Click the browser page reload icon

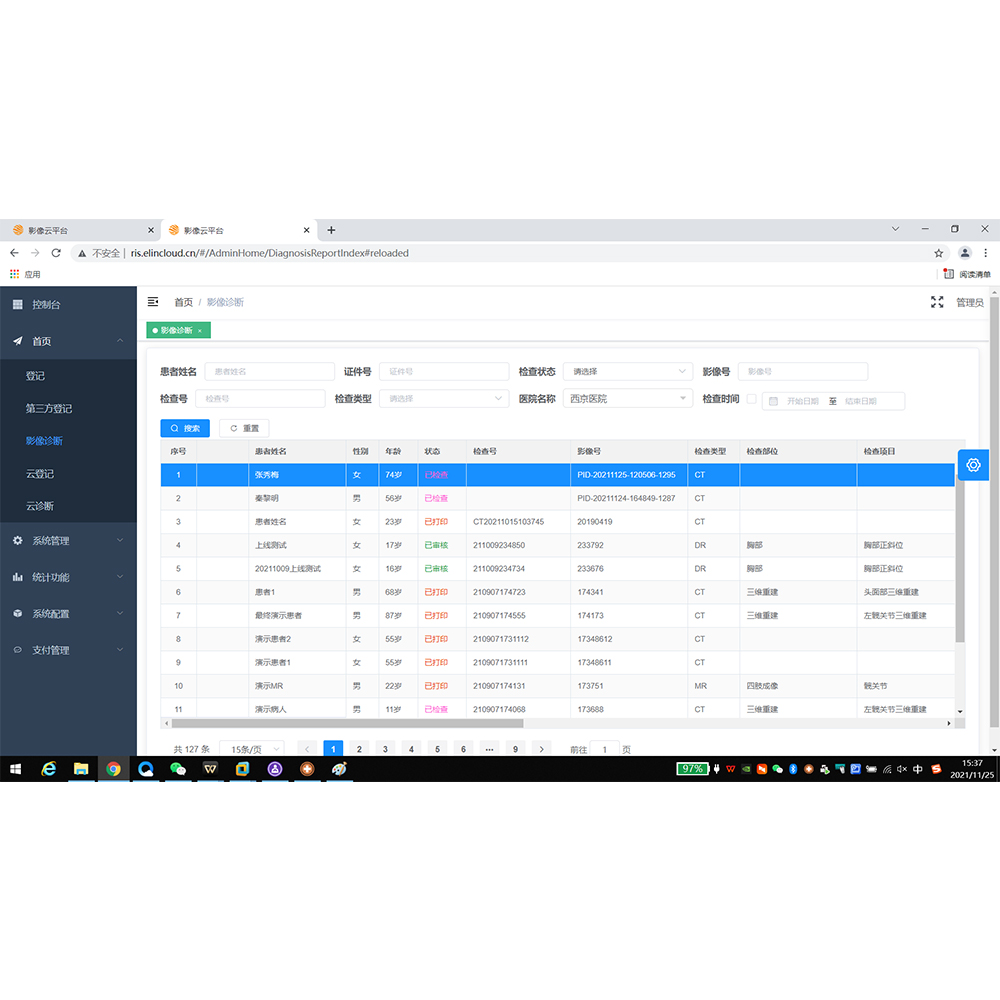click(x=56, y=253)
